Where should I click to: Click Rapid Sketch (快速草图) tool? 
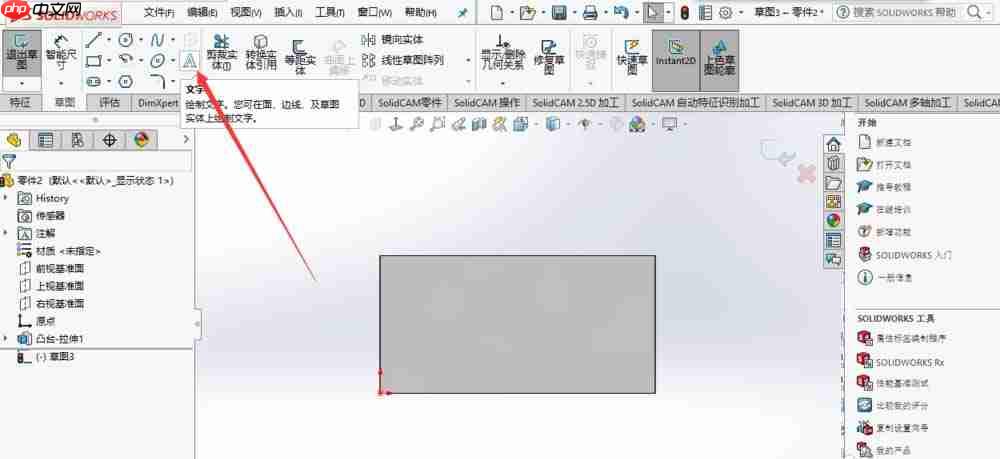coord(632,55)
